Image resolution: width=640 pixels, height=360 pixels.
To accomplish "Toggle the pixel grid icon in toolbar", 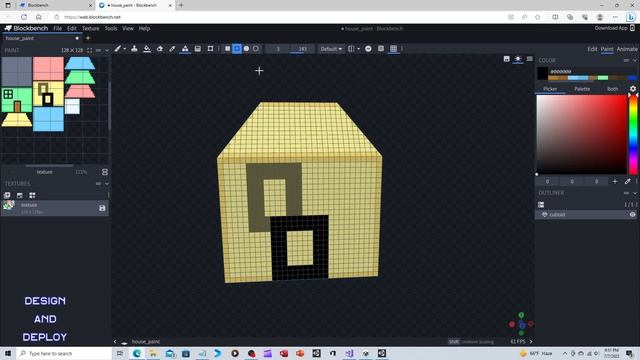I will point(393,49).
